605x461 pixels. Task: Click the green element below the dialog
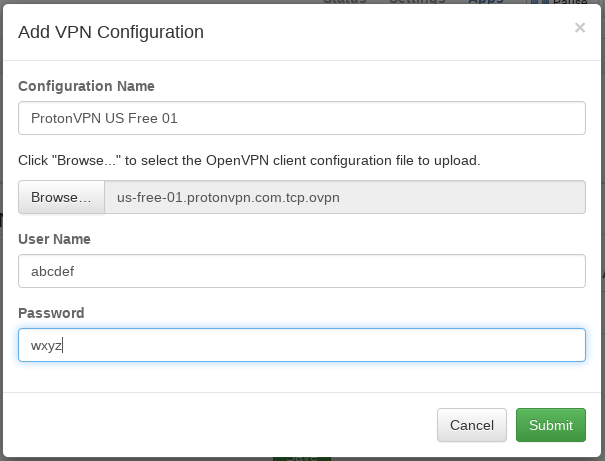coord(303,457)
